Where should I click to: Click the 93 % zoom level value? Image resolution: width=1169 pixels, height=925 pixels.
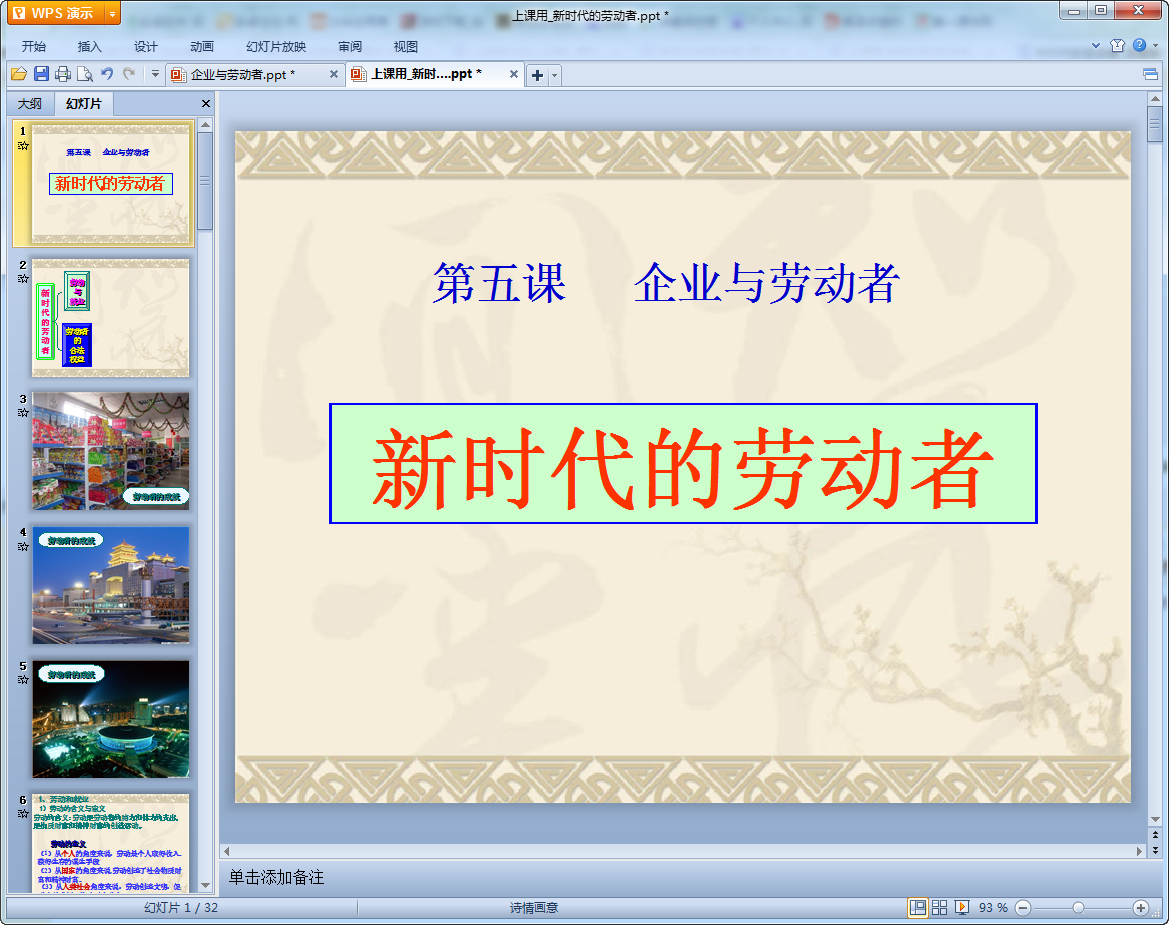(x=993, y=907)
